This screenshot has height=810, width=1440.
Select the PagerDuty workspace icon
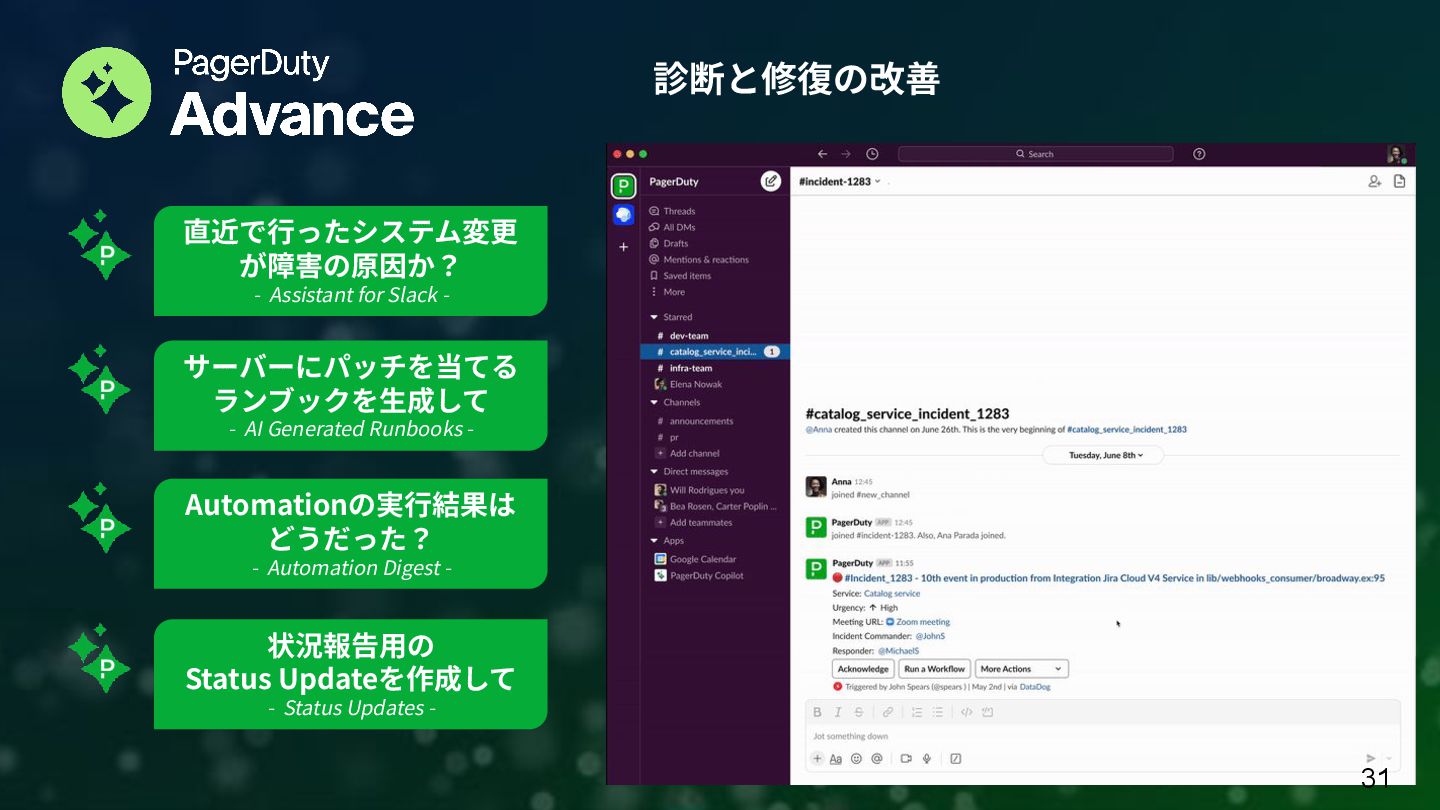coord(623,186)
